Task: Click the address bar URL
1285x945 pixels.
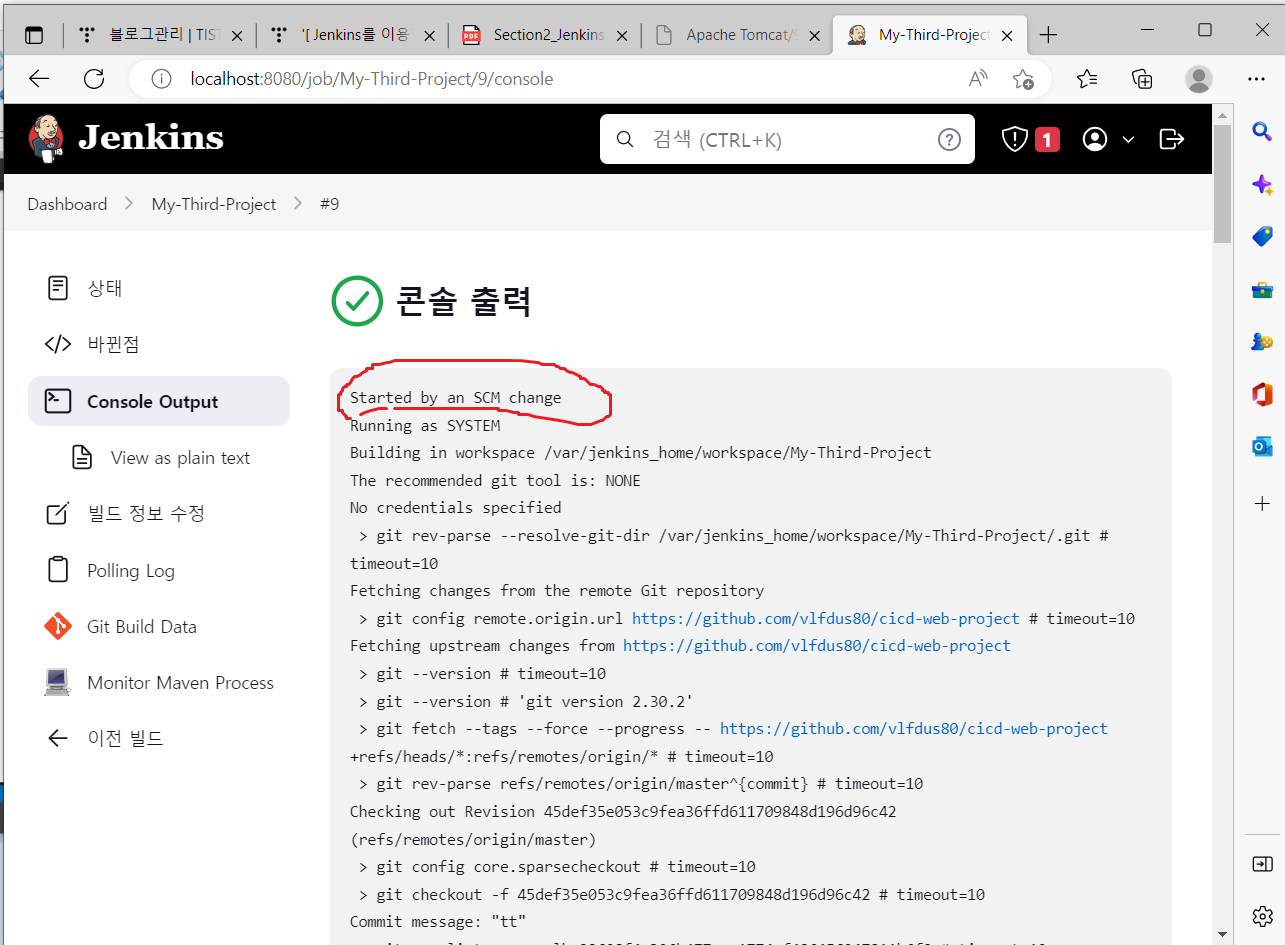Action: 372,79
